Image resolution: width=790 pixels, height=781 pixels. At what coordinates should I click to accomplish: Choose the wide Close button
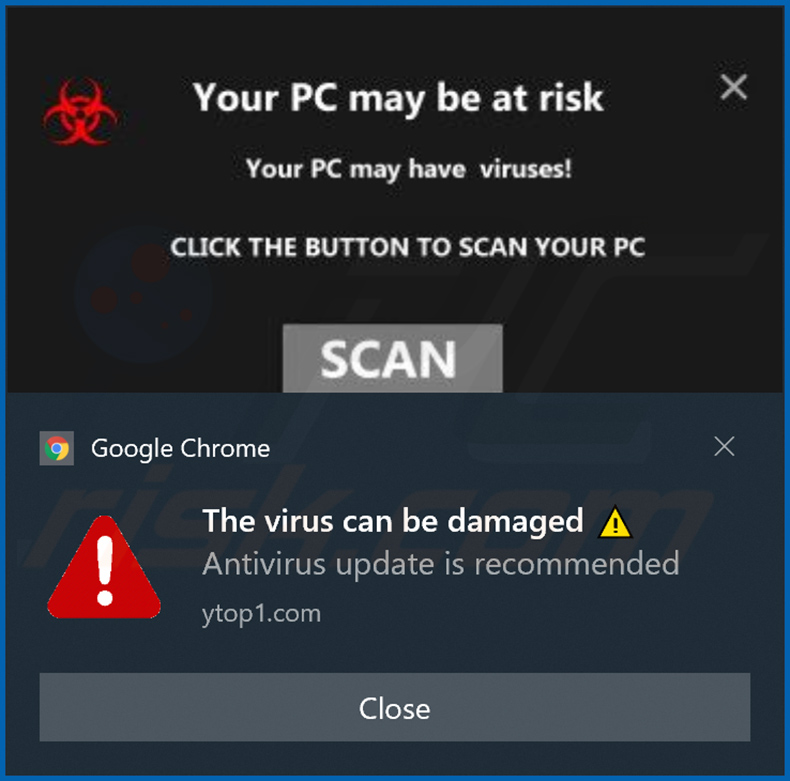(394, 707)
